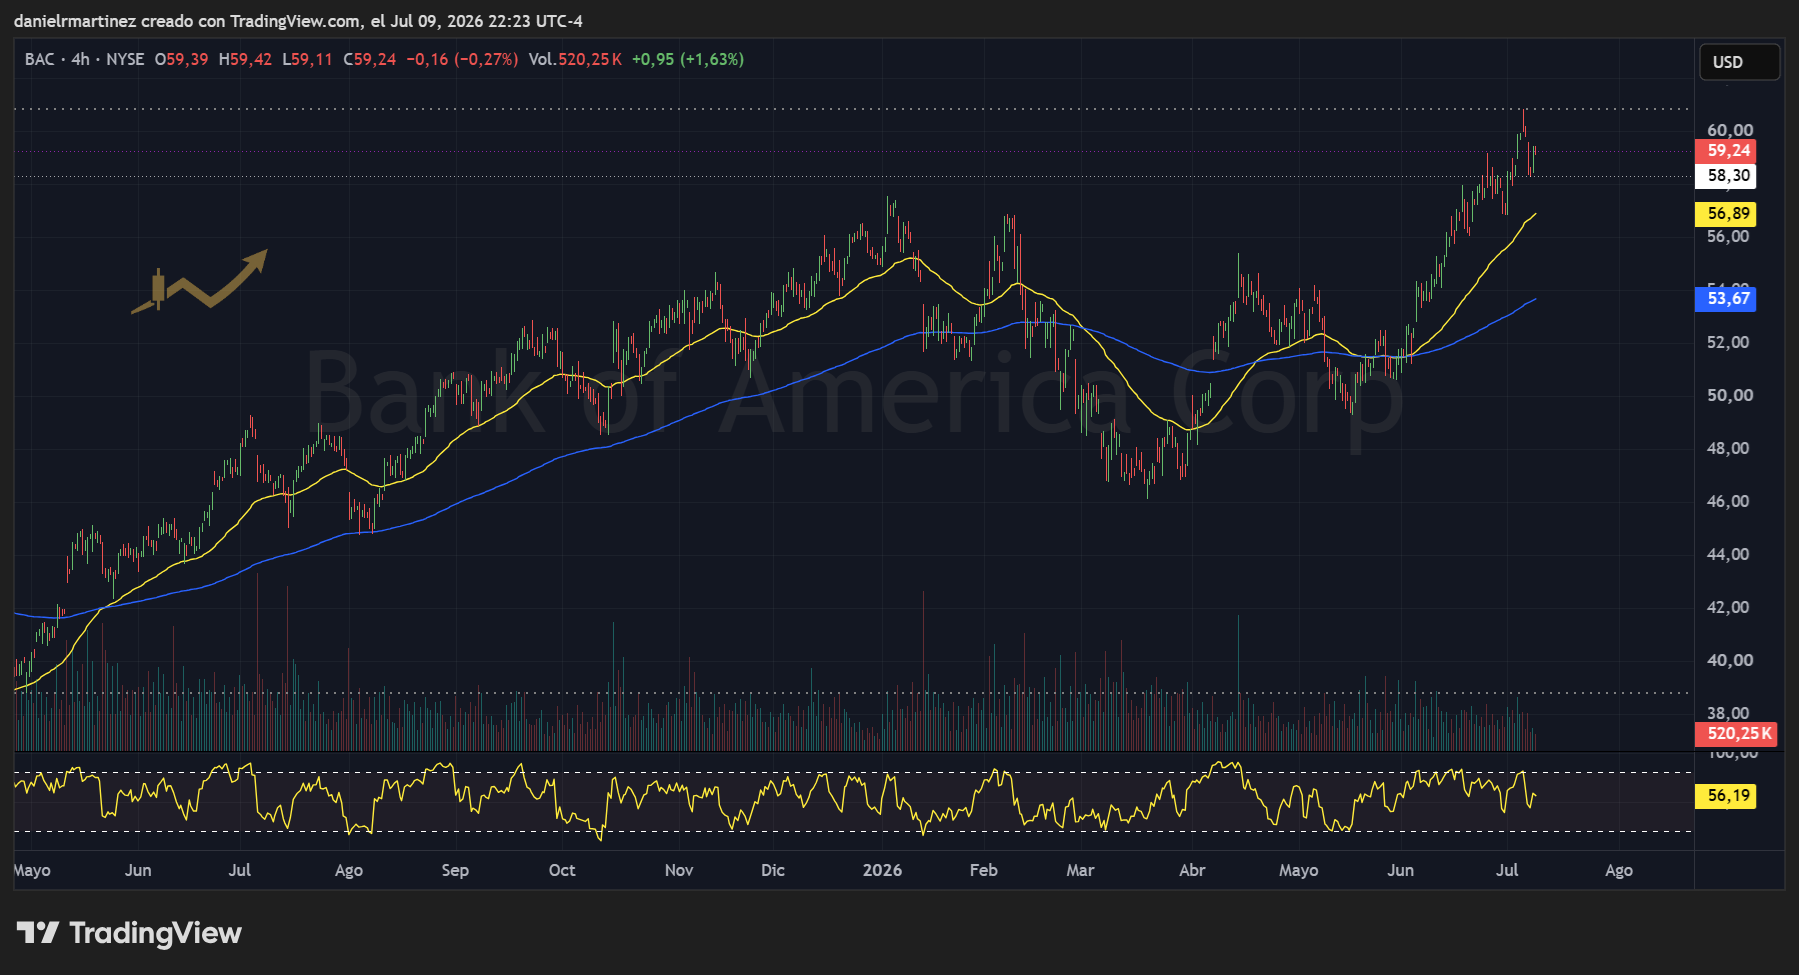Click the change value −0,16 (−0,27%)
1799x975 pixels.
pyautogui.click(x=462, y=59)
